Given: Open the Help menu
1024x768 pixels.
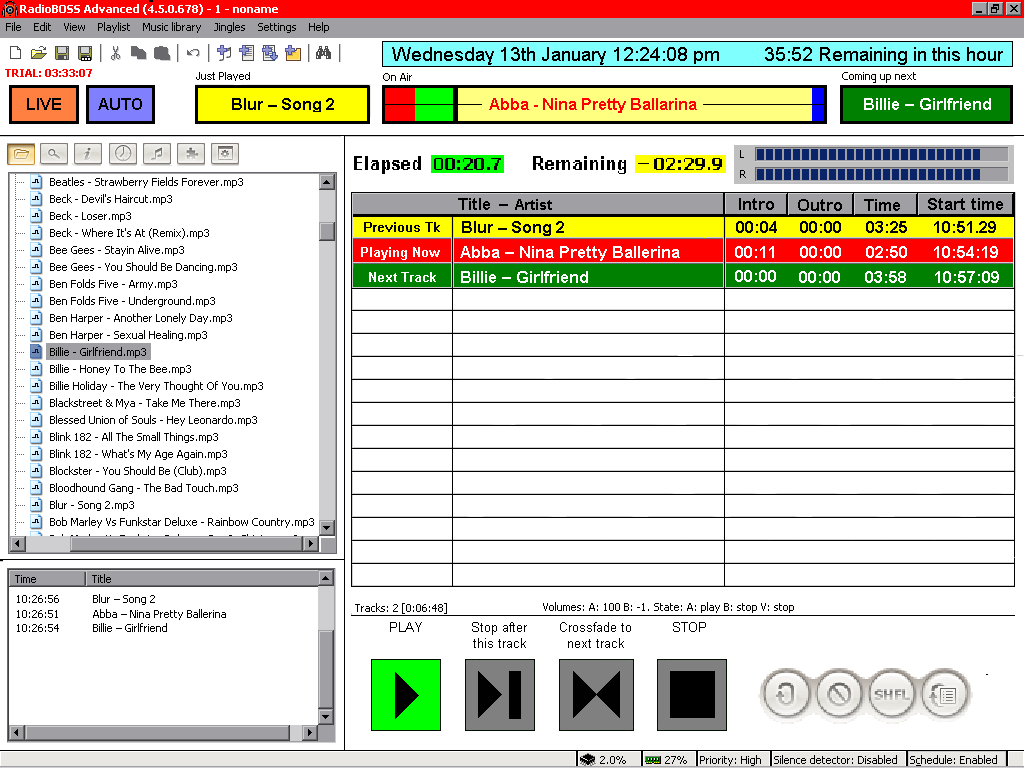Looking at the screenshot, I should (319, 27).
